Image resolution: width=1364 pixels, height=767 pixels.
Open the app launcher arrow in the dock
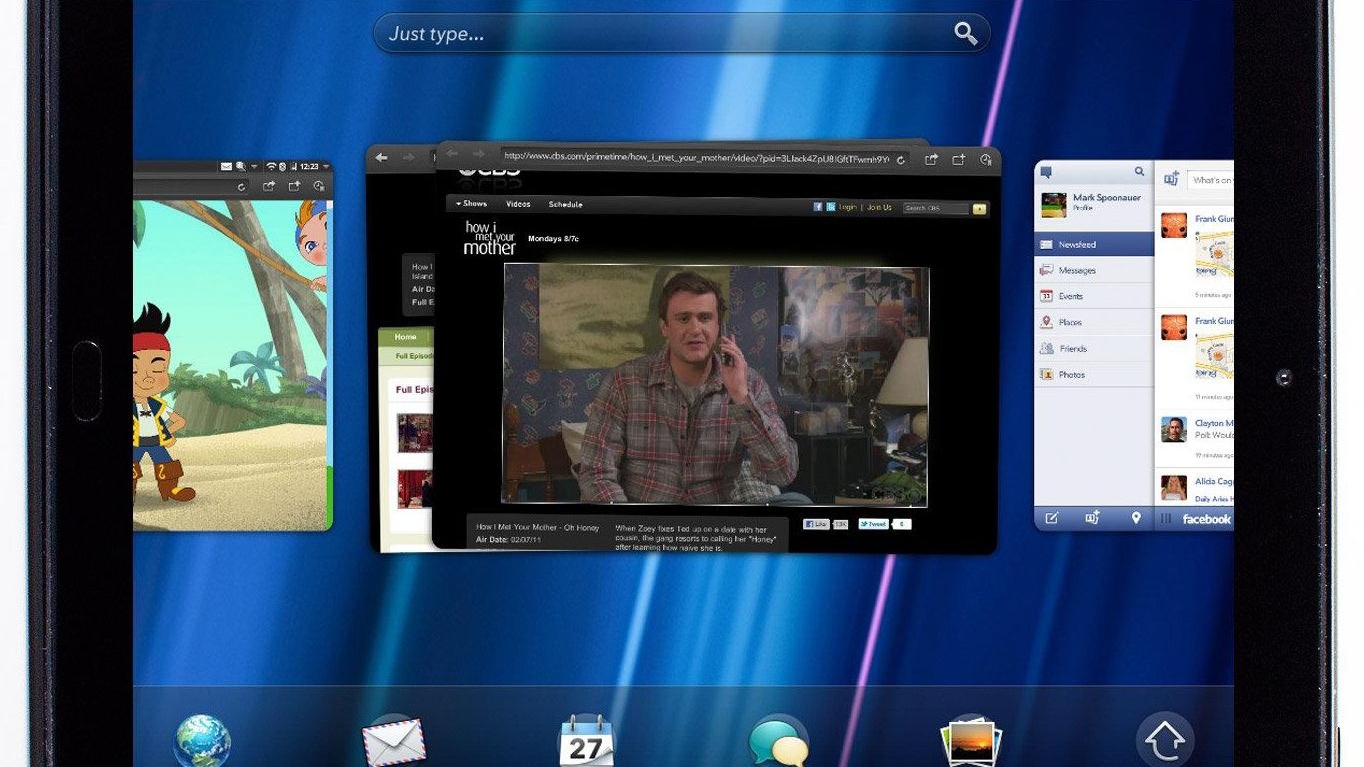pyautogui.click(x=1163, y=740)
